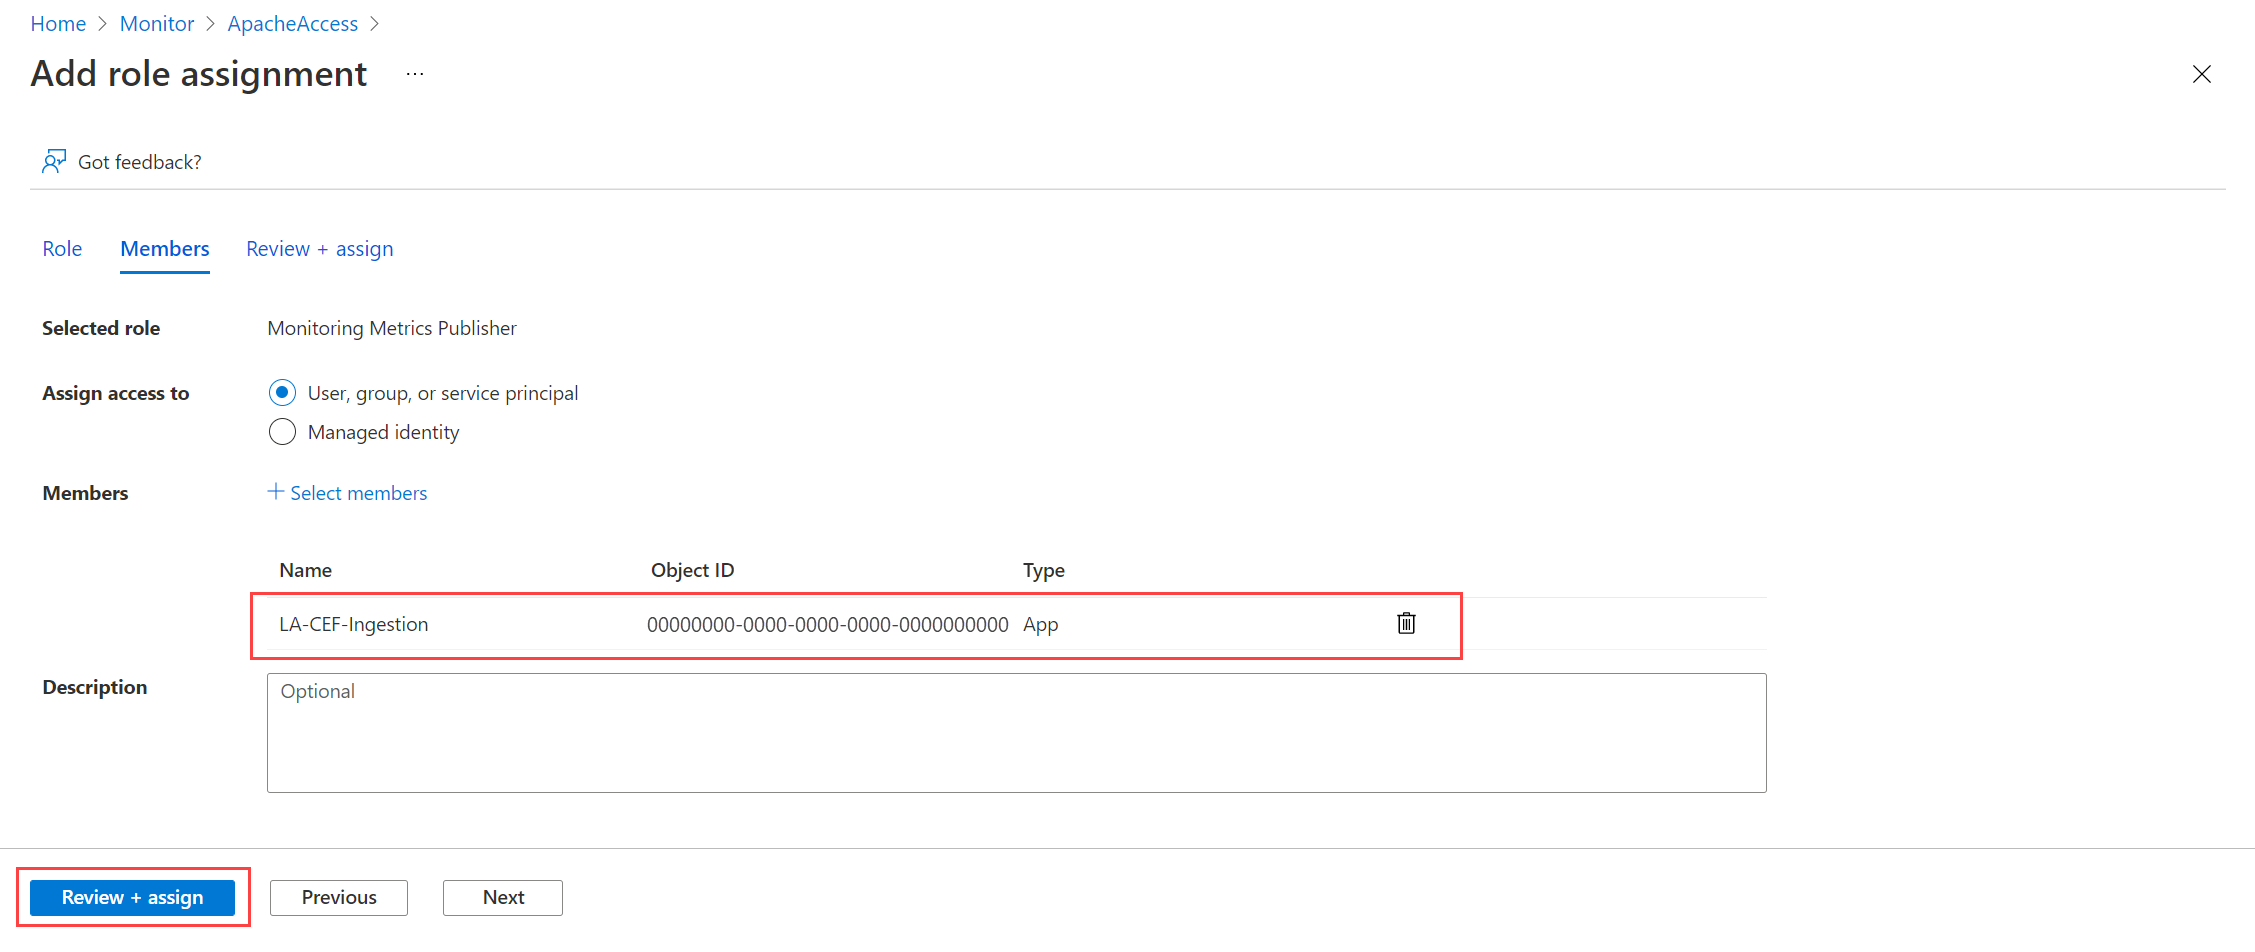
Task: Click the blue Review + assign button
Action: tap(132, 897)
